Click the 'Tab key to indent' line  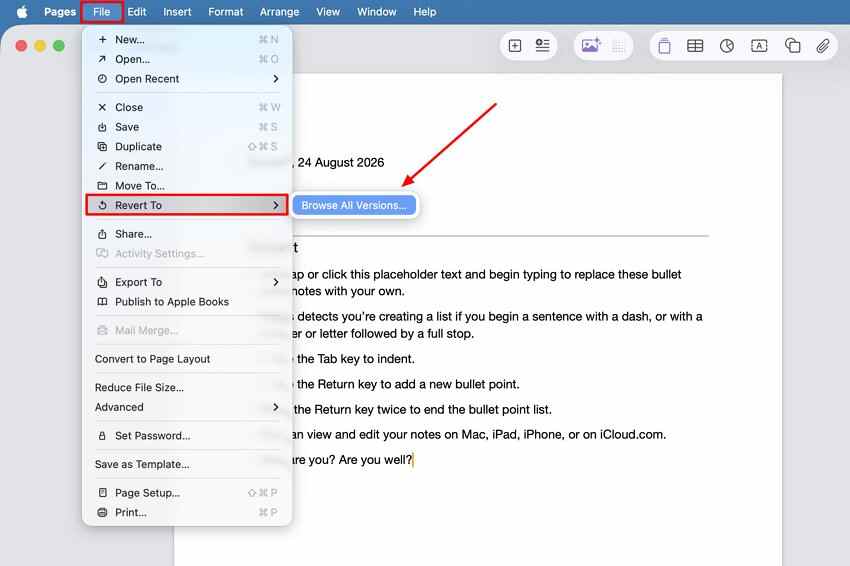pos(355,359)
